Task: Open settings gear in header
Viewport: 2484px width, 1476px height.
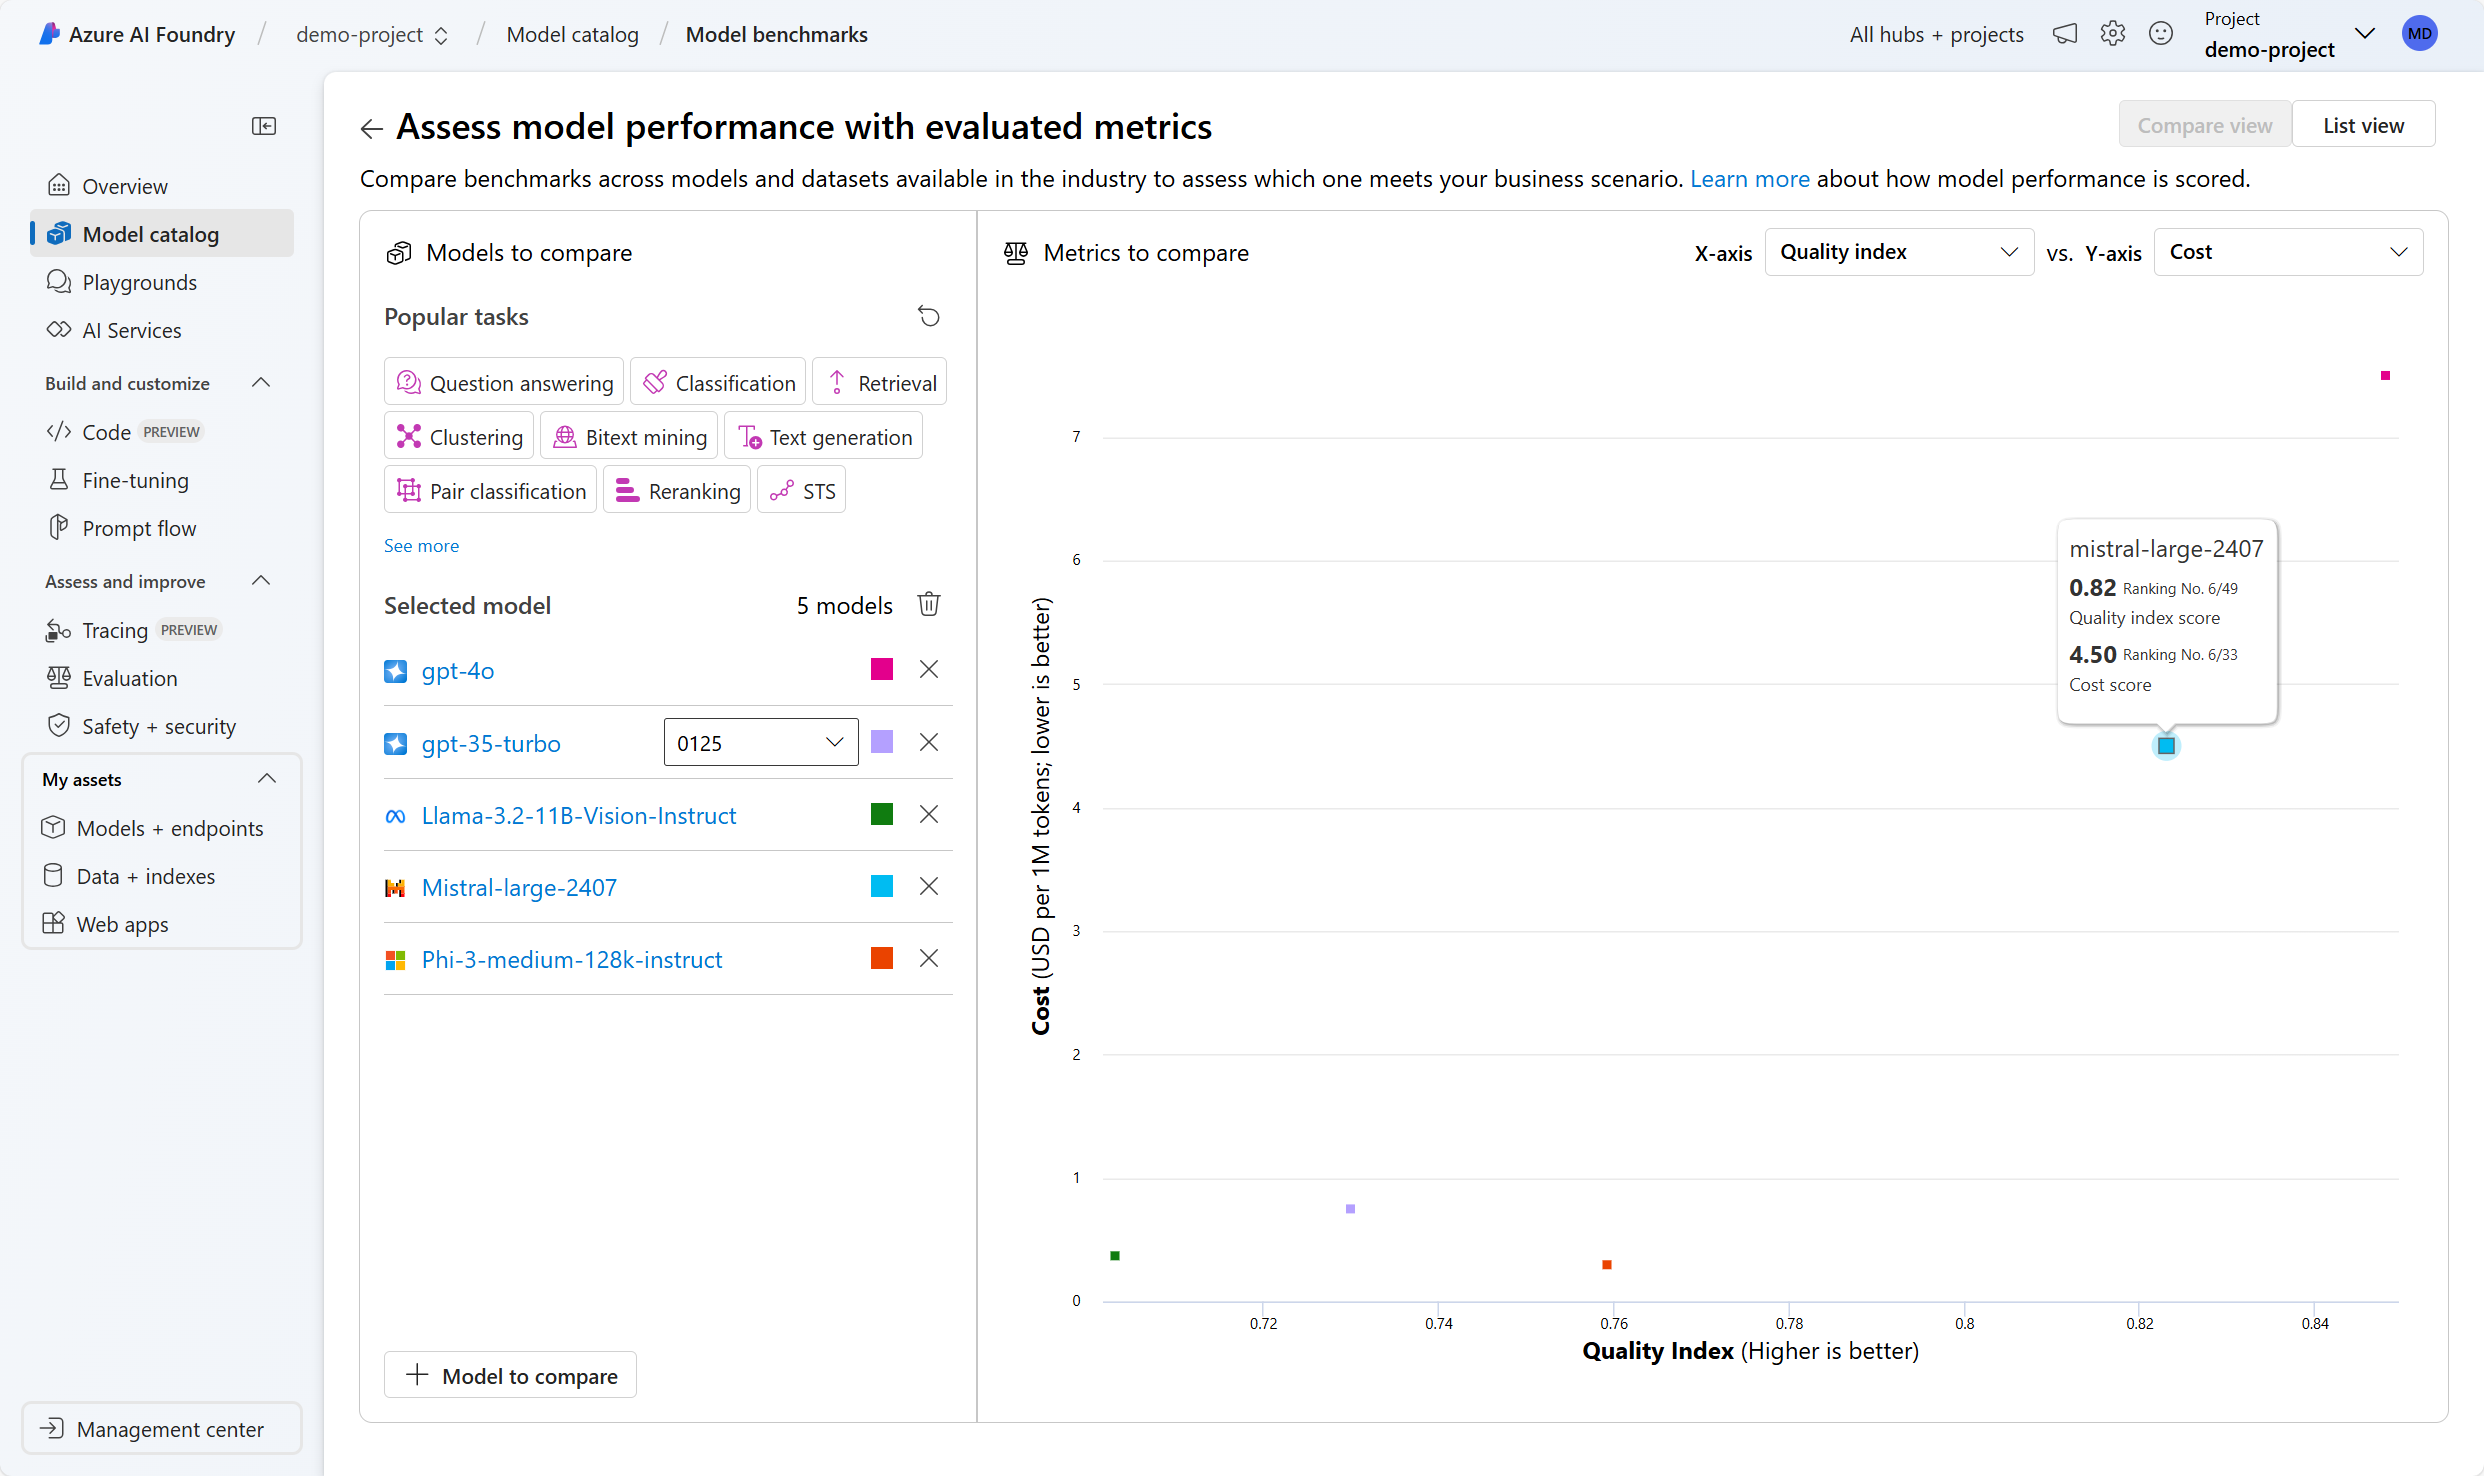Action: coord(2113,34)
